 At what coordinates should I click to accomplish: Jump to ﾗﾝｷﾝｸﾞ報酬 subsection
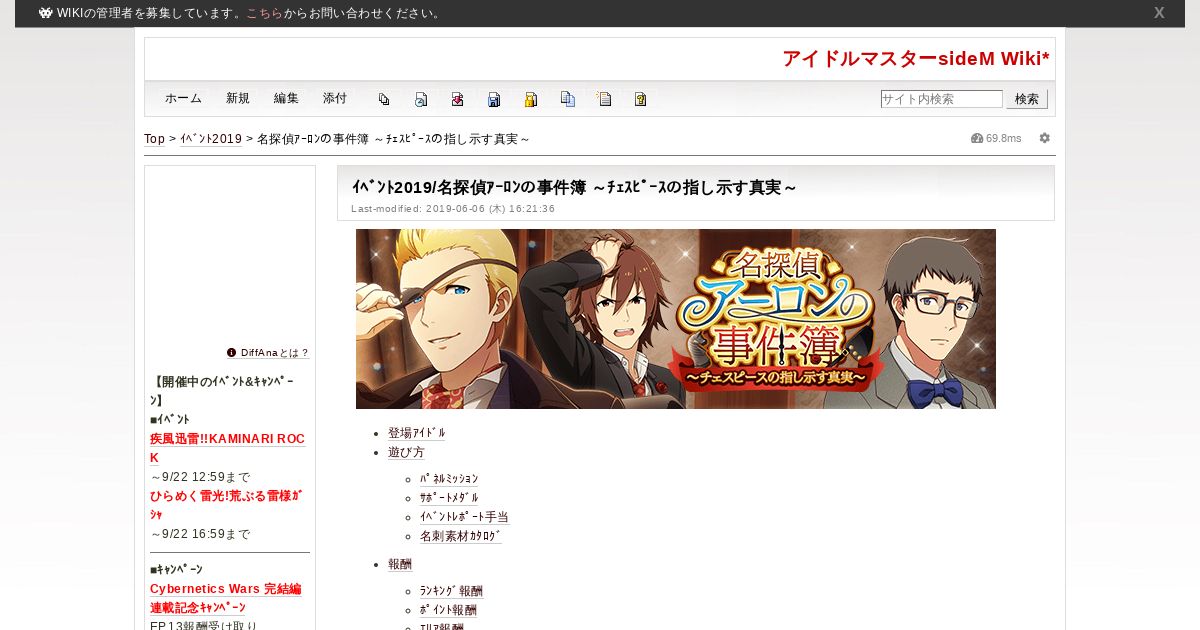point(451,591)
